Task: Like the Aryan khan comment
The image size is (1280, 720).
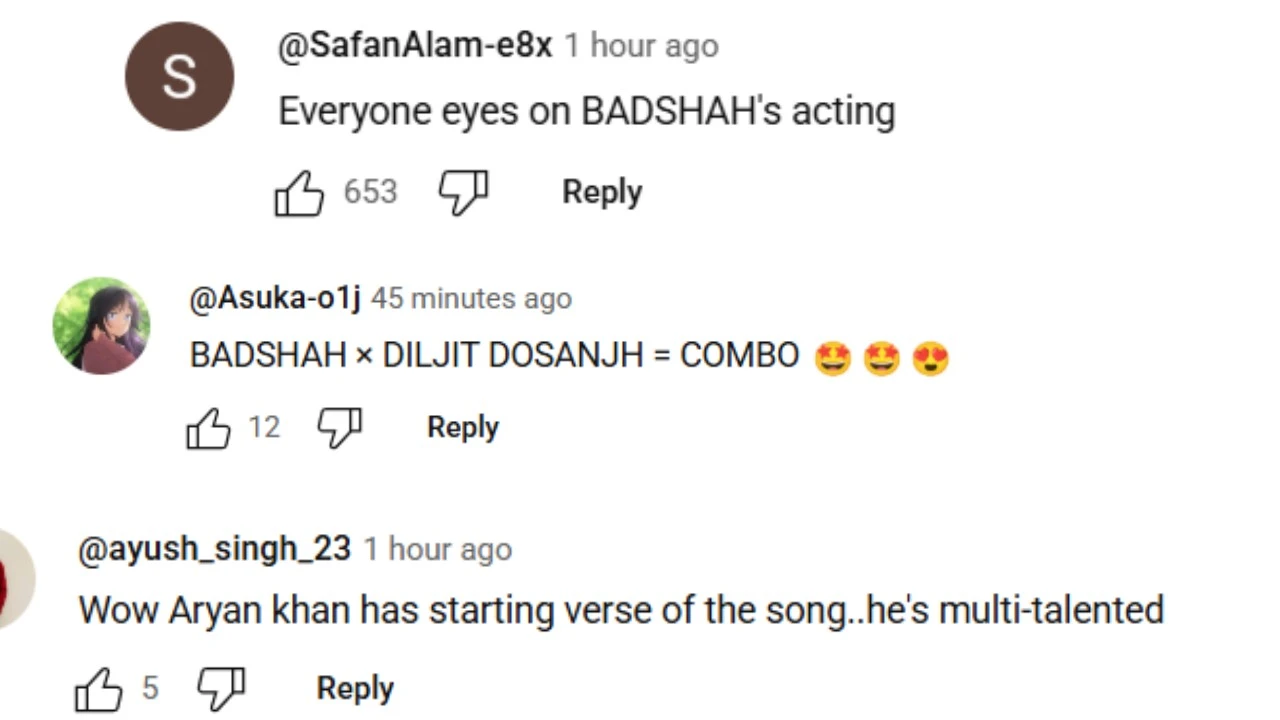Action: pos(98,689)
